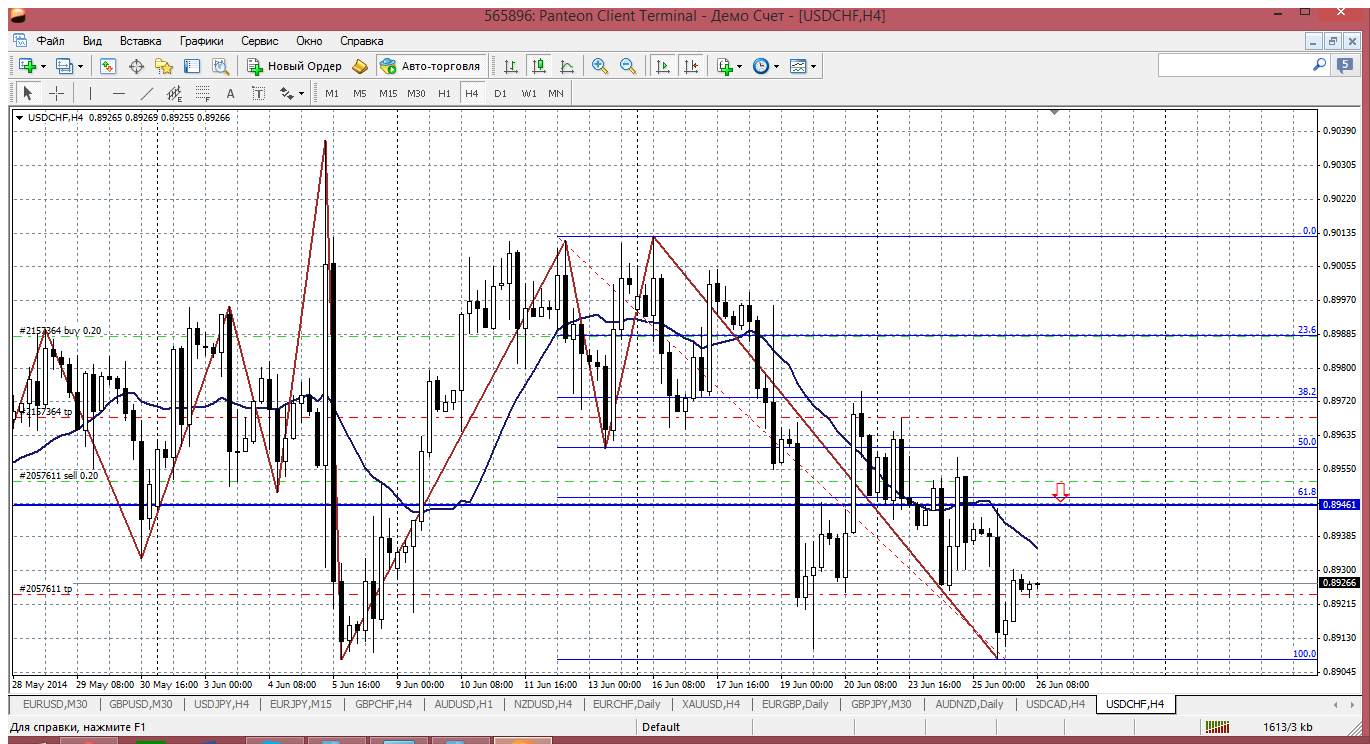Click the search input field
The height and width of the screenshot is (744, 1370).
1234,65
